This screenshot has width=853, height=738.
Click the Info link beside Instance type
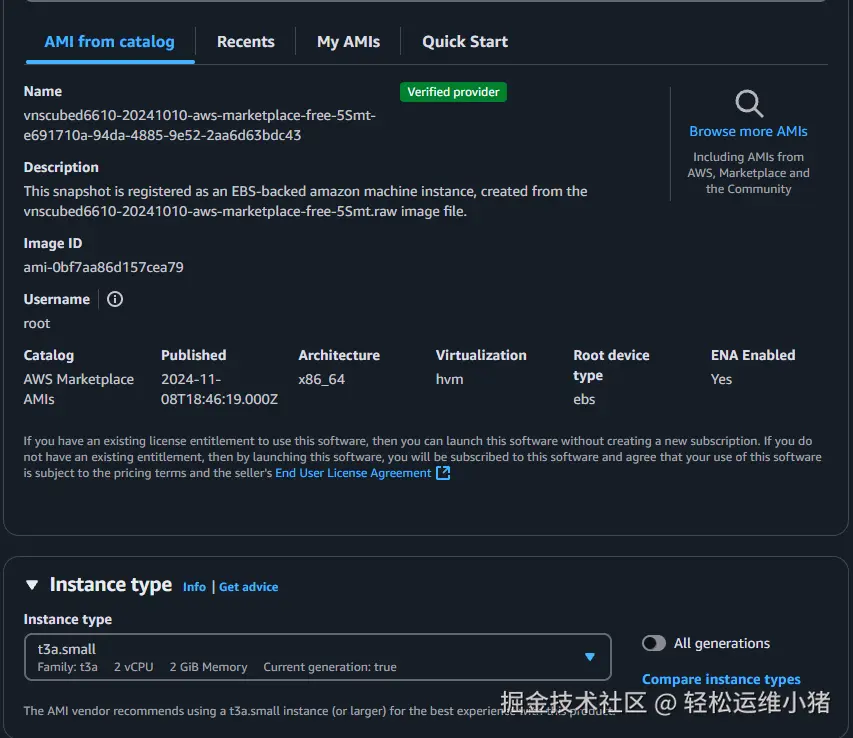click(x=194, y=587)
